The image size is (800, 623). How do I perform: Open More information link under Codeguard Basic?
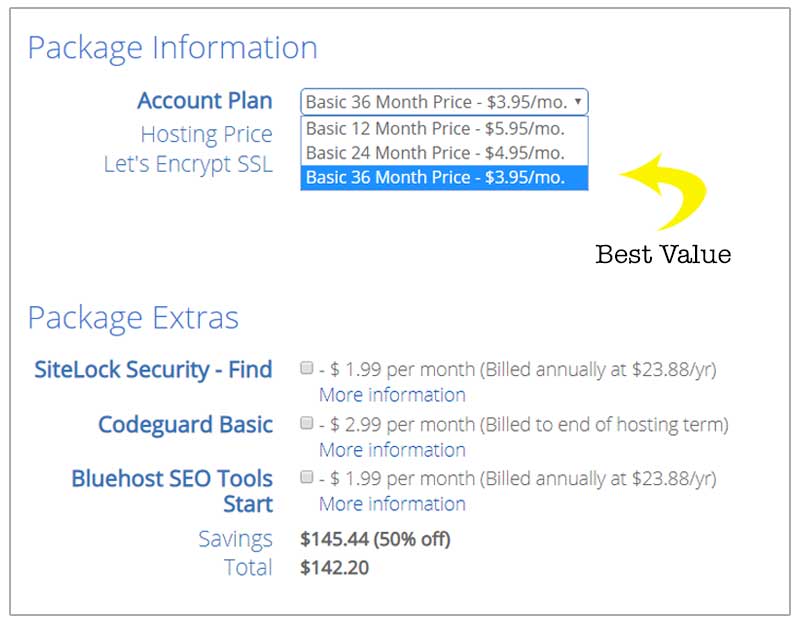click(392, 450)
